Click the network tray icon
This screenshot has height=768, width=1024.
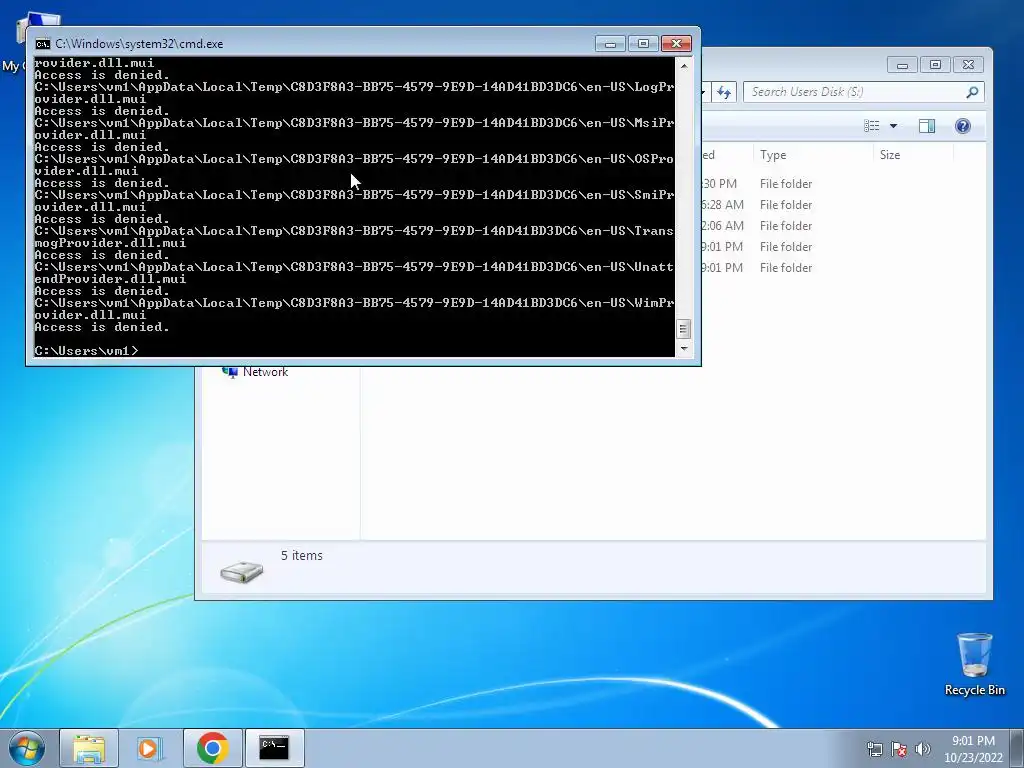click(x=874, y=749)
